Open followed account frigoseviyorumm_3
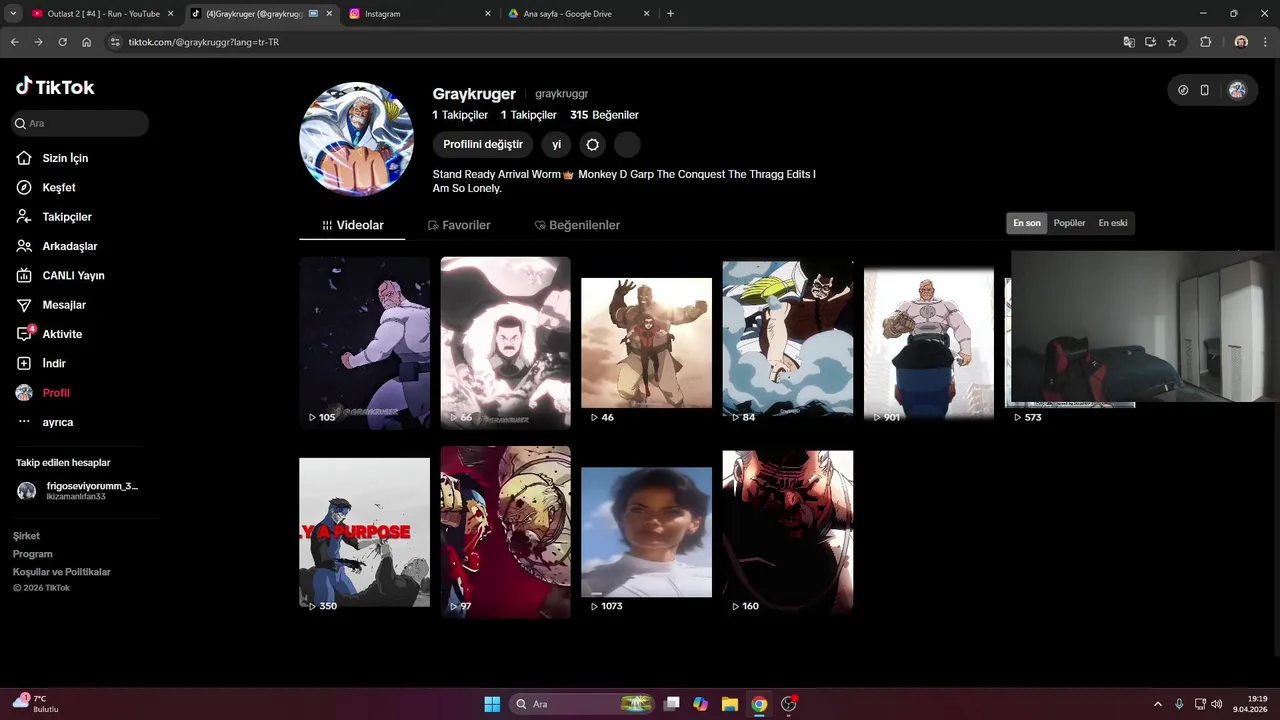Image resolution: width=1280 pixels, height=720 pixels. [80, 491]
